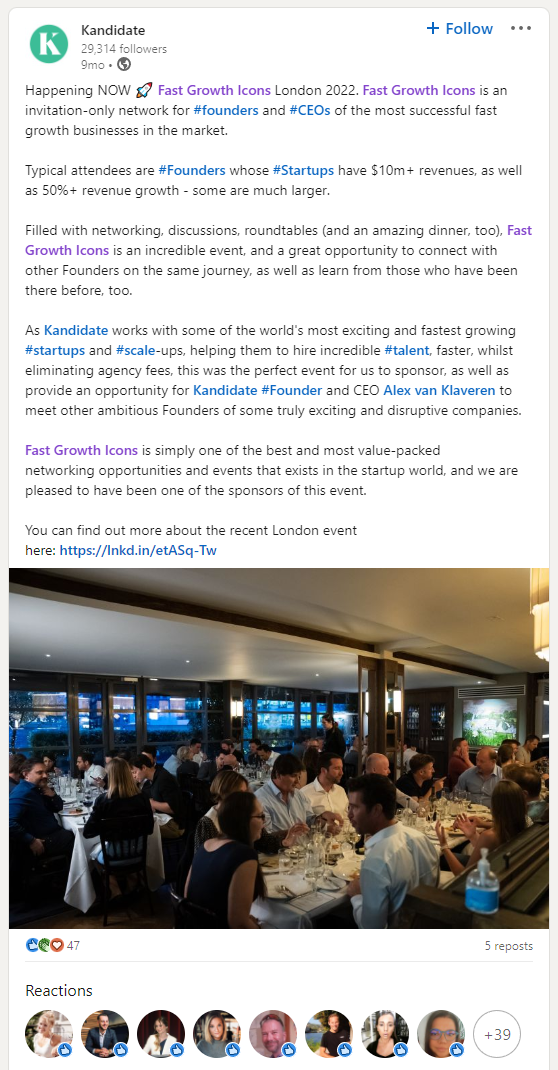
Task: Open the lnkd.in/etASq-Tw link
Action: (x=138, y=550)
